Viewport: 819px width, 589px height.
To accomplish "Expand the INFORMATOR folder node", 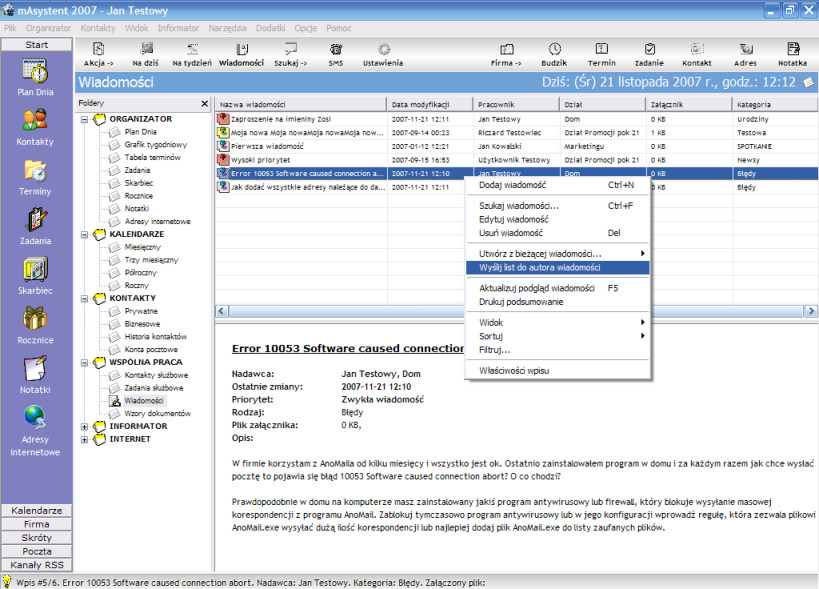I will 84,427.
